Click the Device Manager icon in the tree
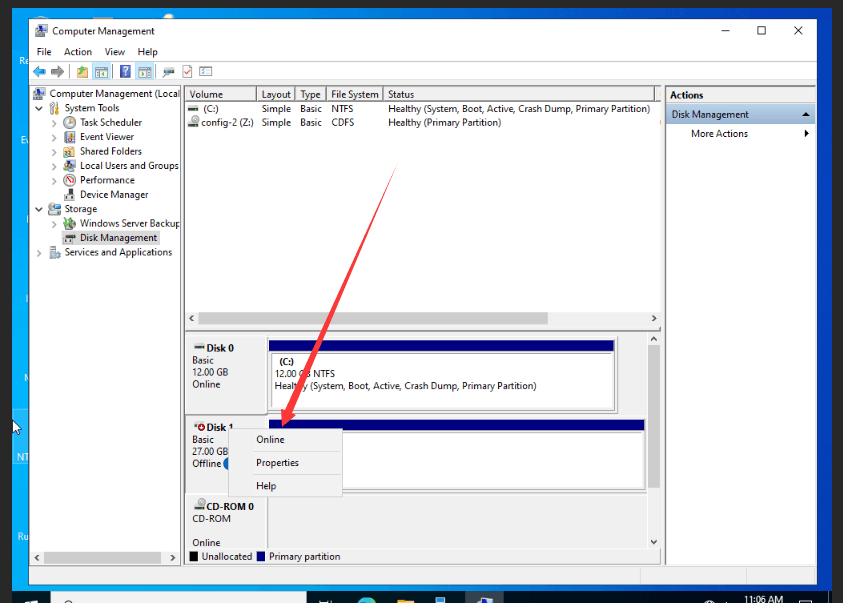This screenshot has height=603, width=843. 69,195
